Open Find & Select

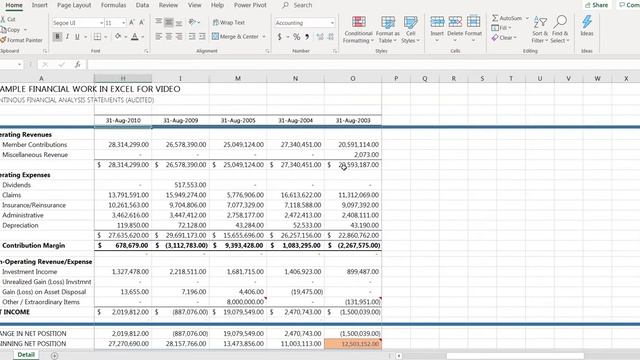tap(560, 30)
